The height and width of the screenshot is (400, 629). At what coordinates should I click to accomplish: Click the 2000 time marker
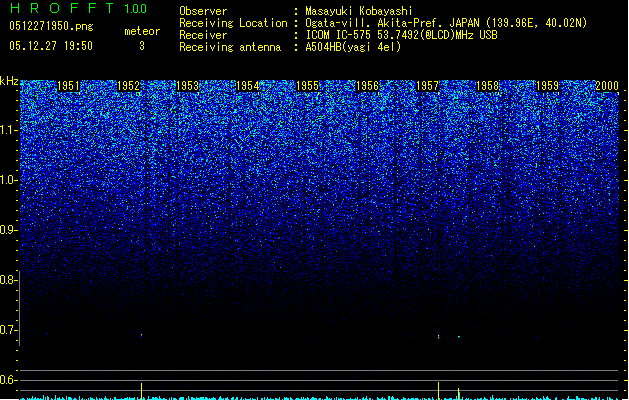pos(607,86)
